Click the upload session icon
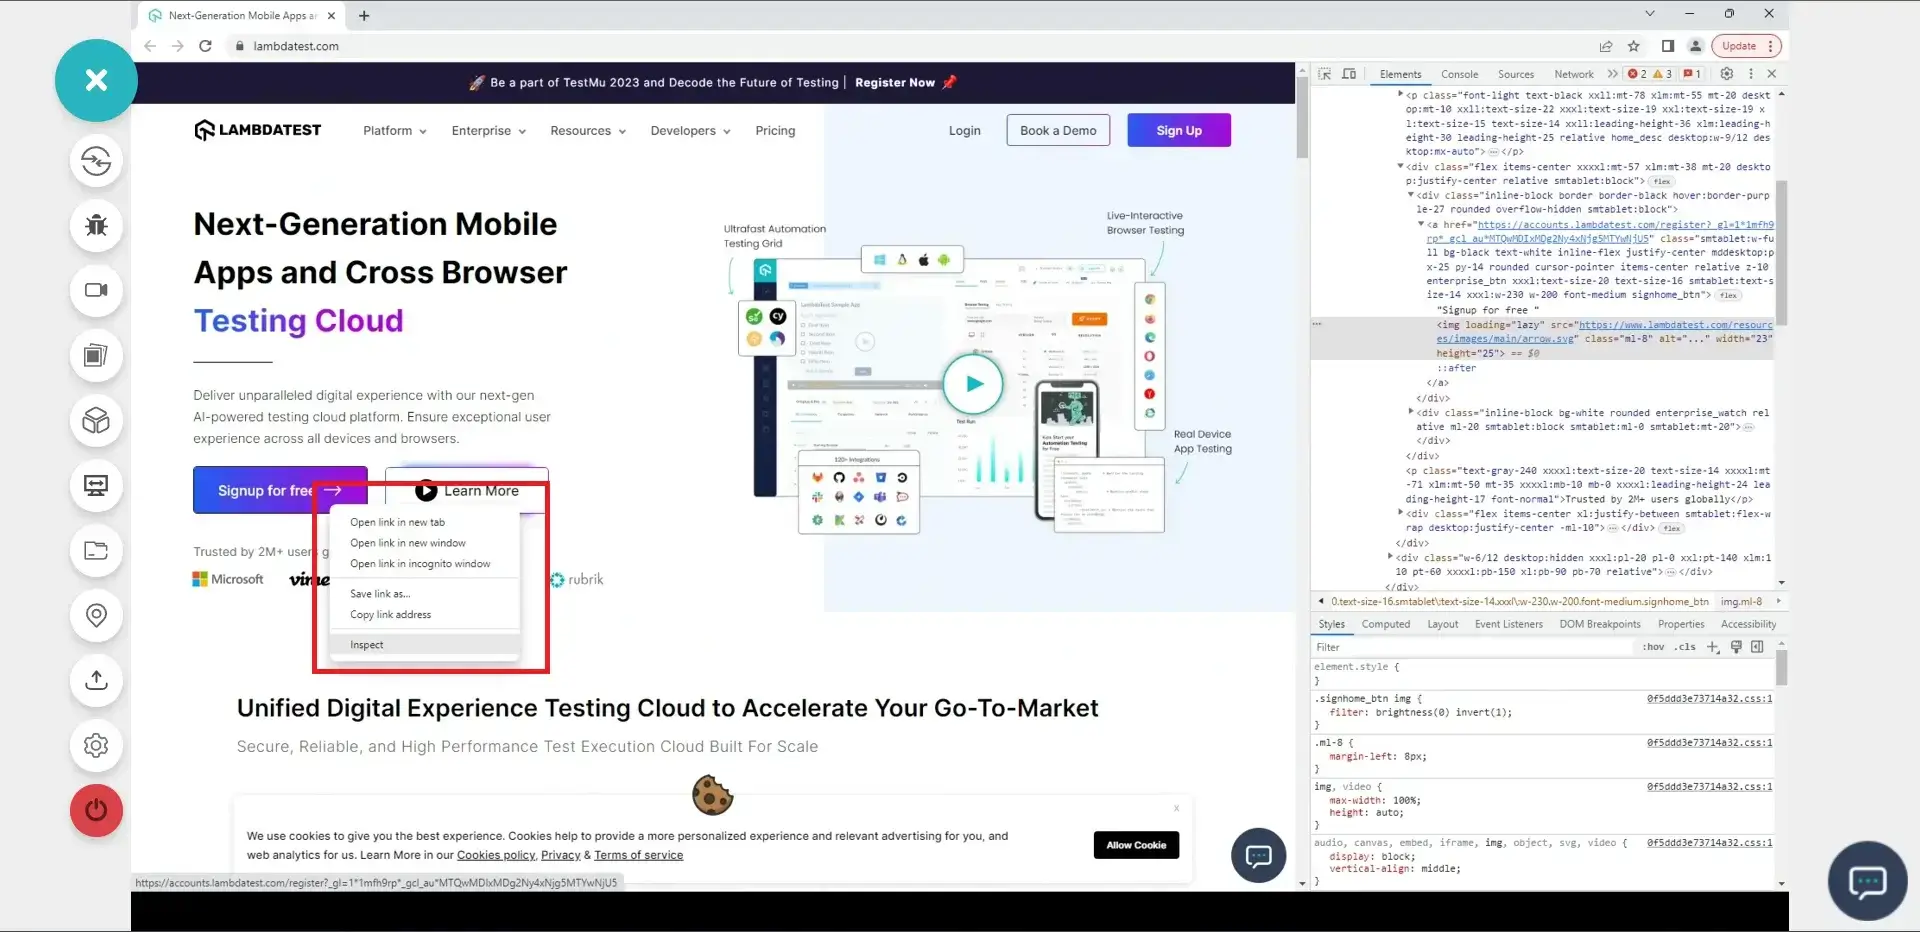The image size is (1920, 932). 96,681
